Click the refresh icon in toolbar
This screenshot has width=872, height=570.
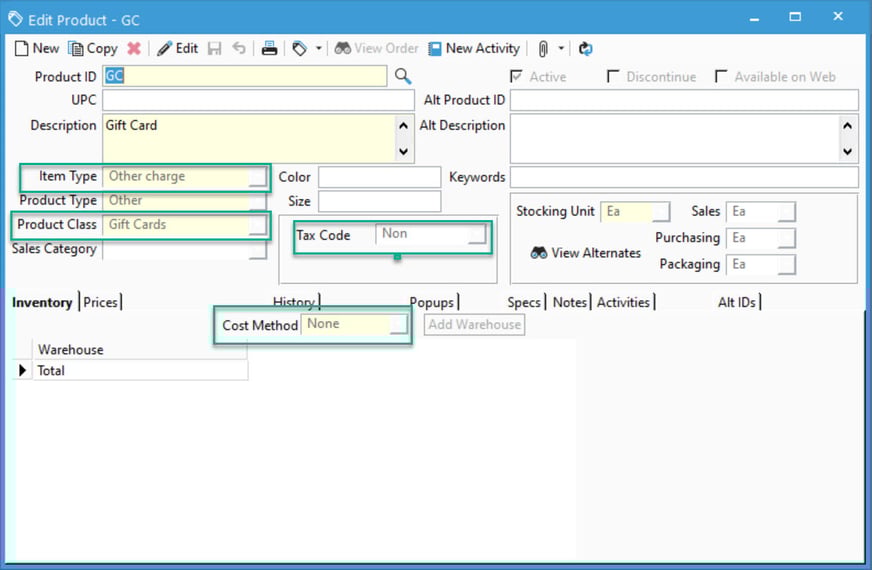[586, 48]
